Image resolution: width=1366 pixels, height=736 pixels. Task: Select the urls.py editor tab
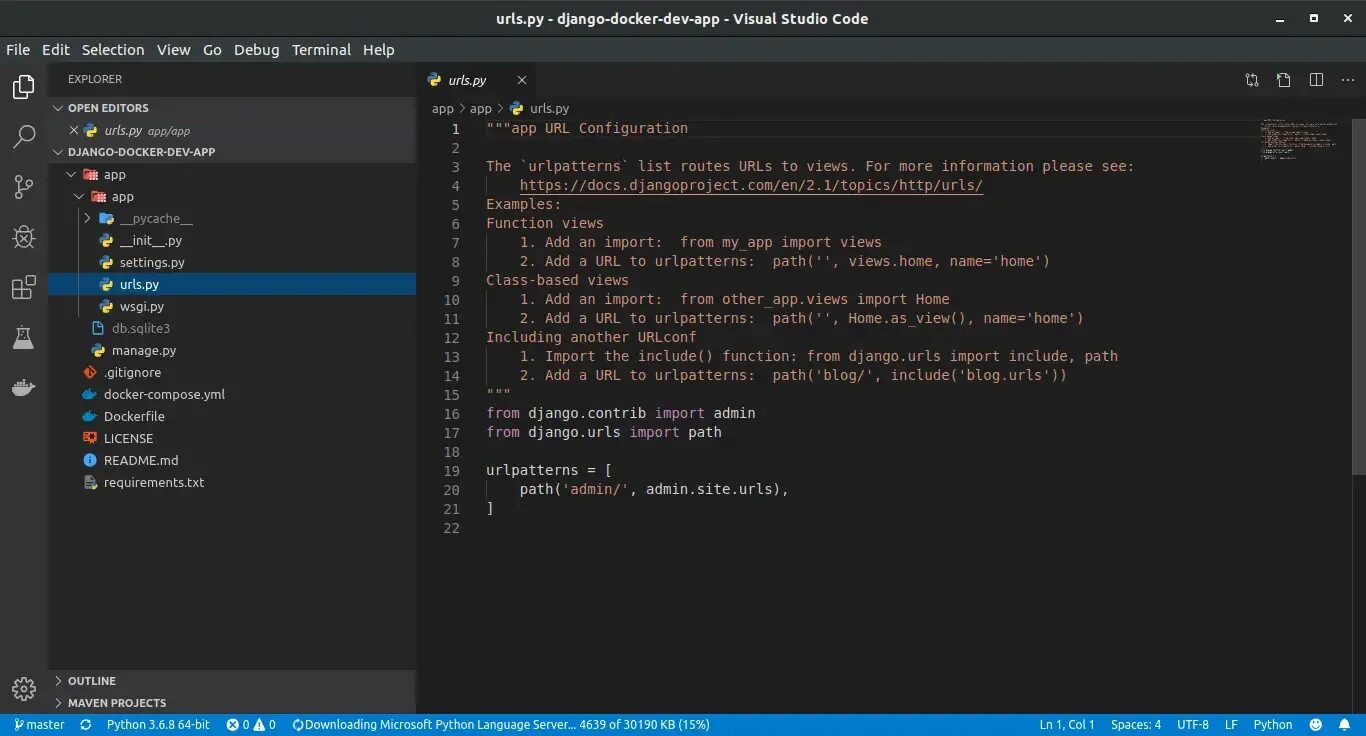click(x=477, y=80)
